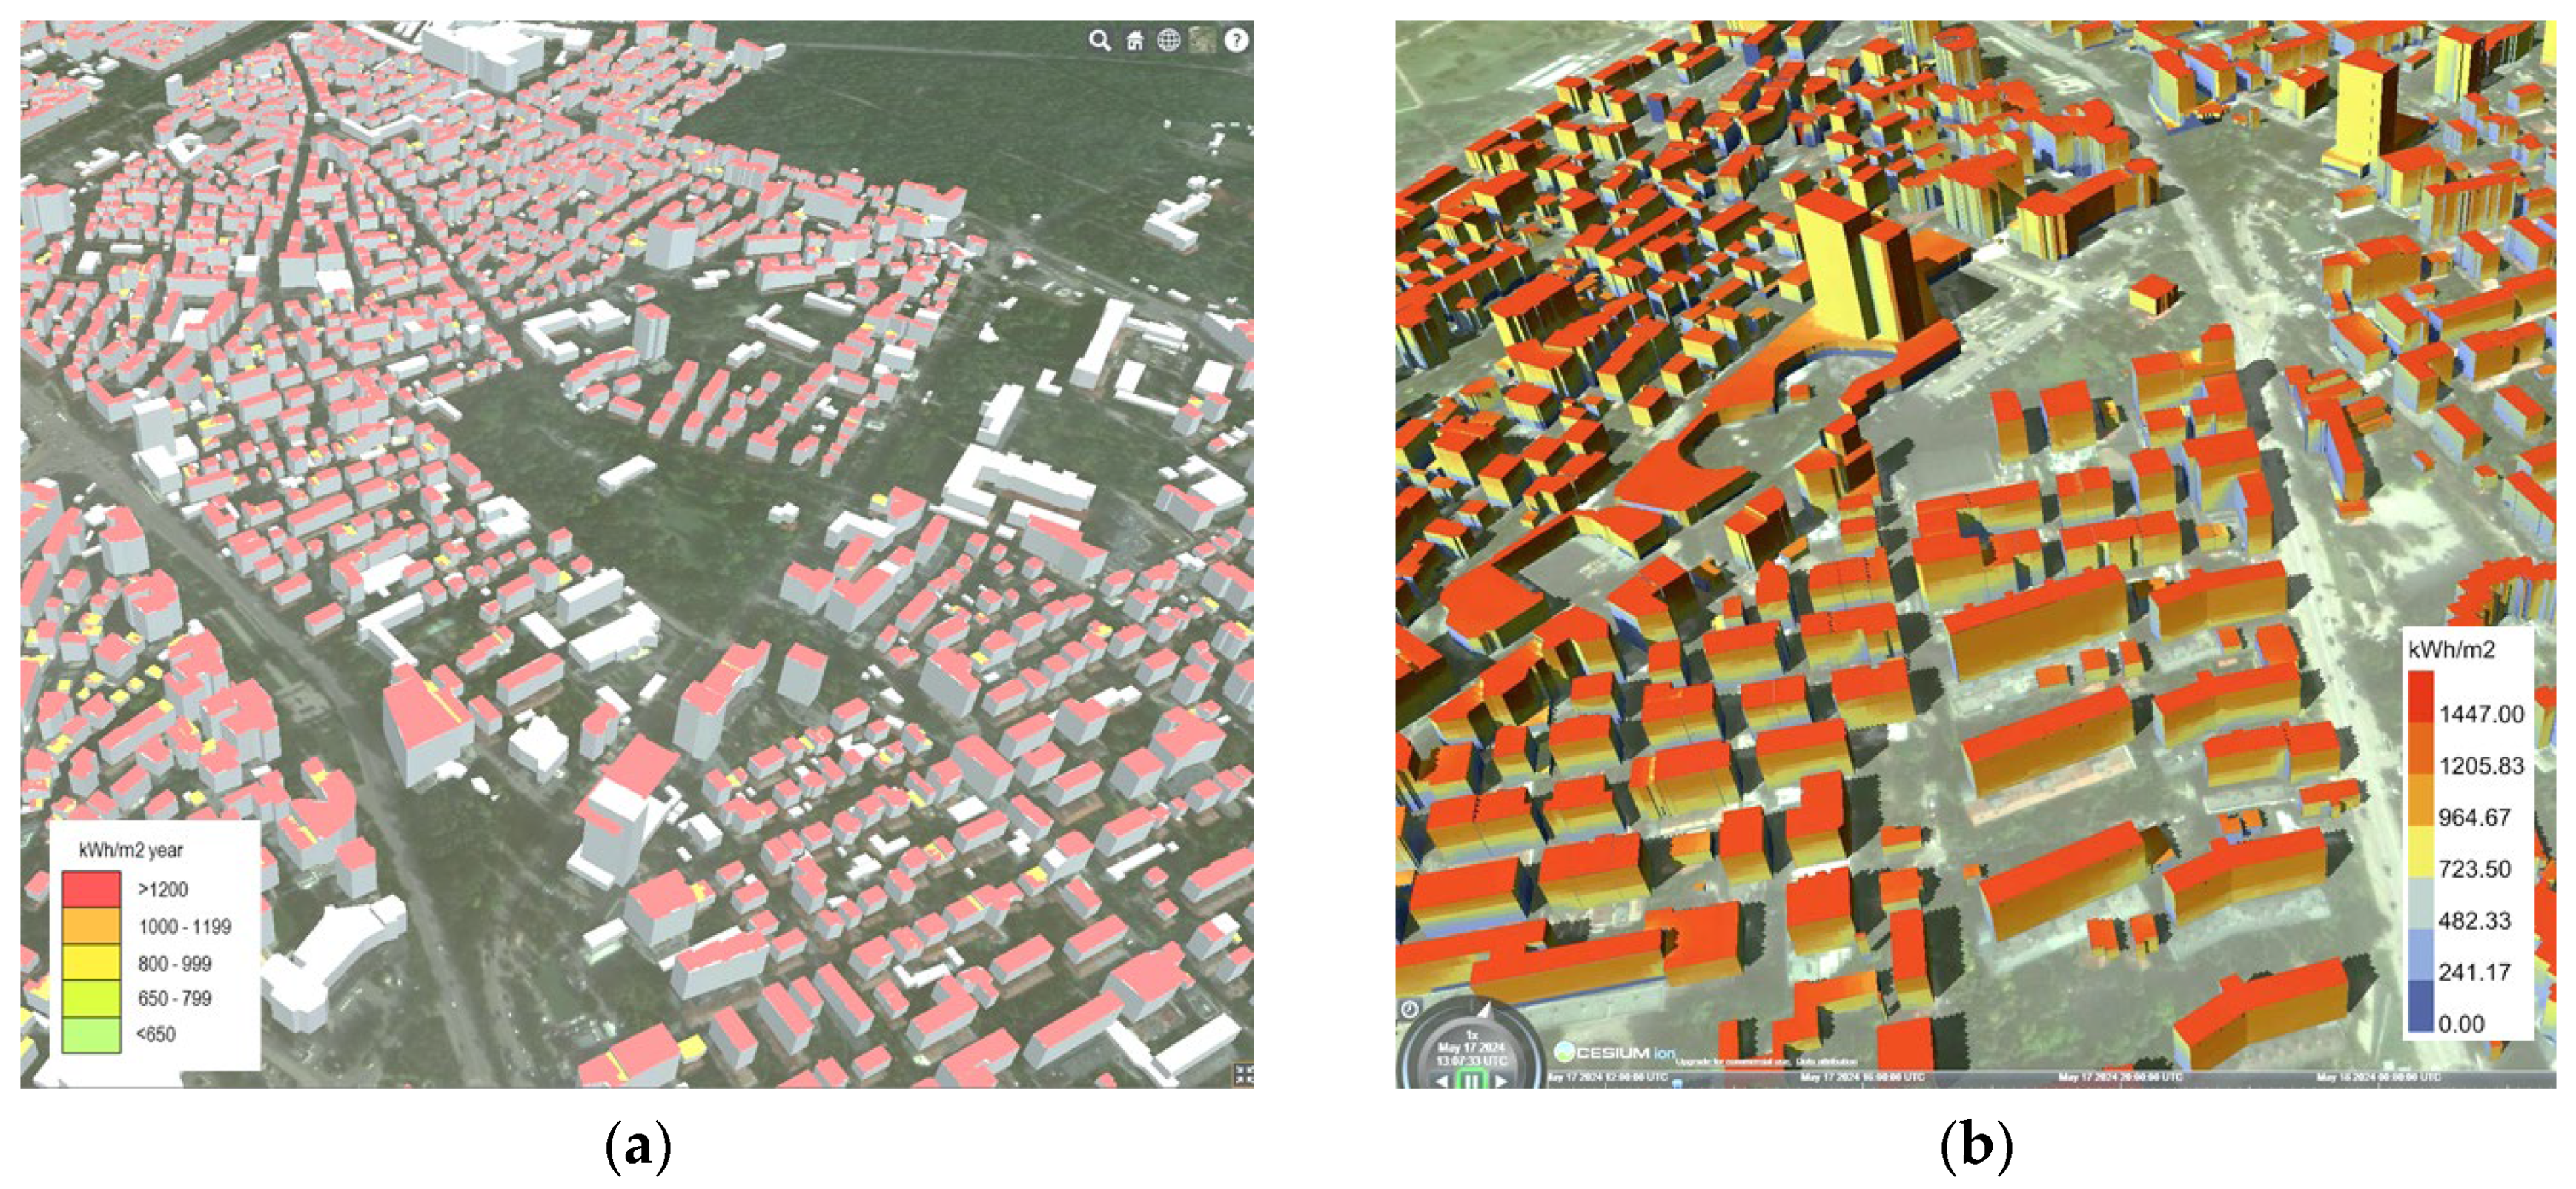
Task: Click the 1x speed shuttle ring pointer
Action: [1484, 1012]
